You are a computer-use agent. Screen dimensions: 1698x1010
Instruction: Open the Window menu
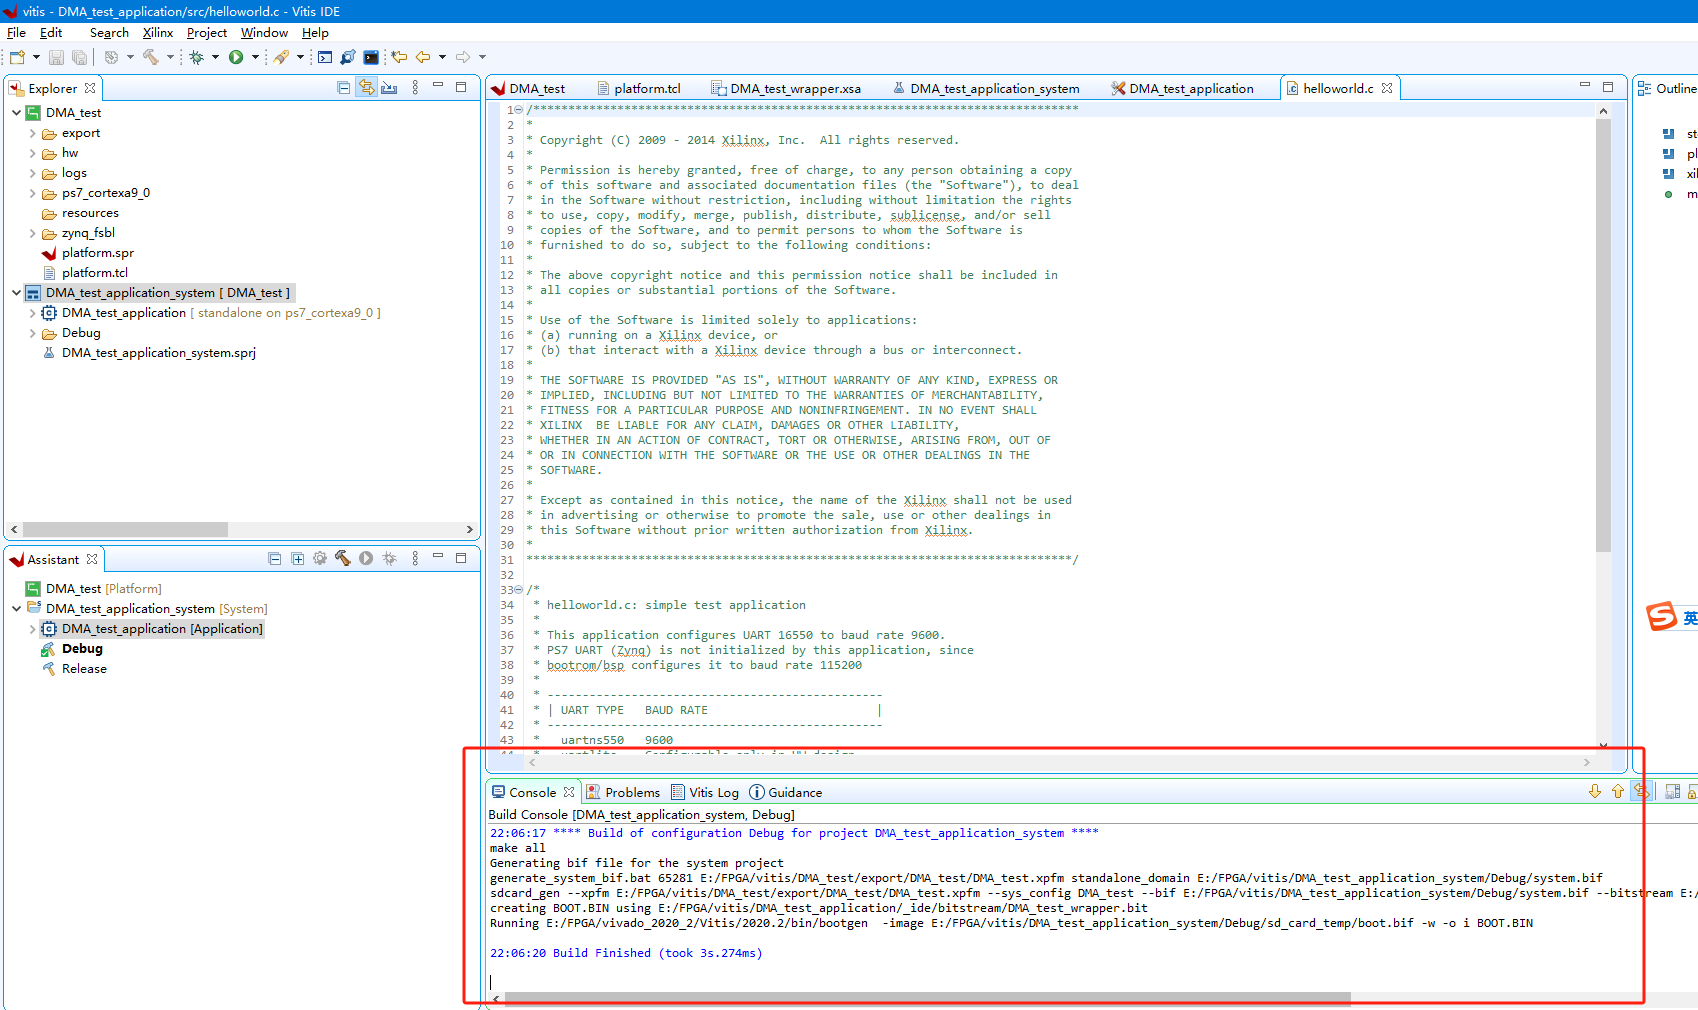(x=264, y=33)
